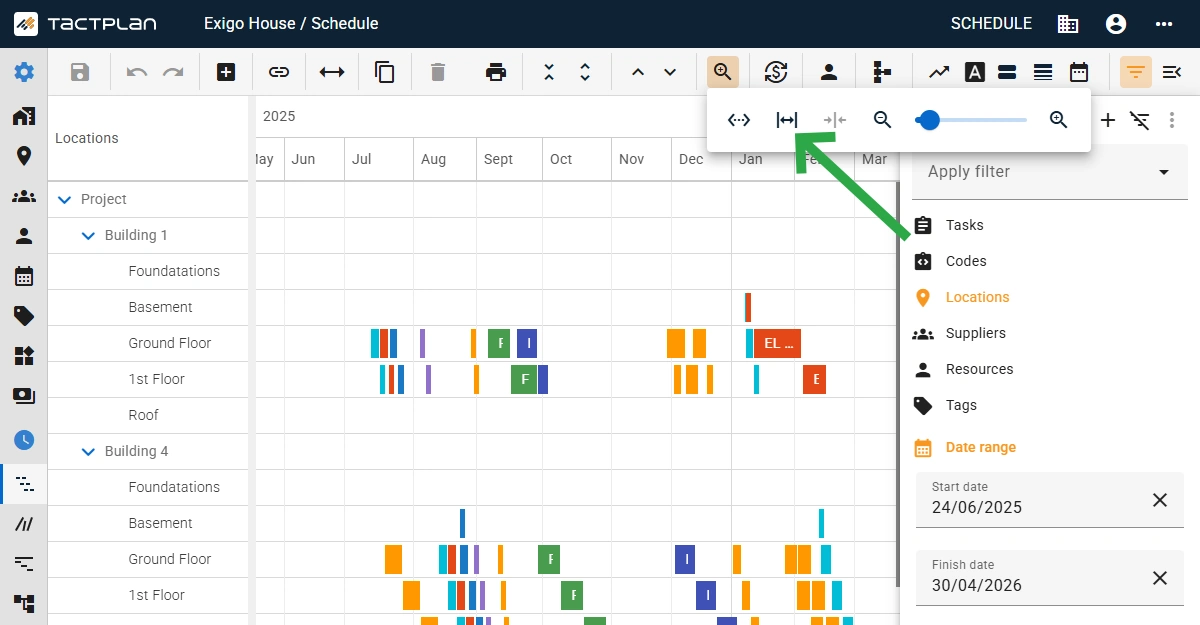Expand all rows toolbar icon
This screenshot has height=625, width=1200.
(585, 72)
